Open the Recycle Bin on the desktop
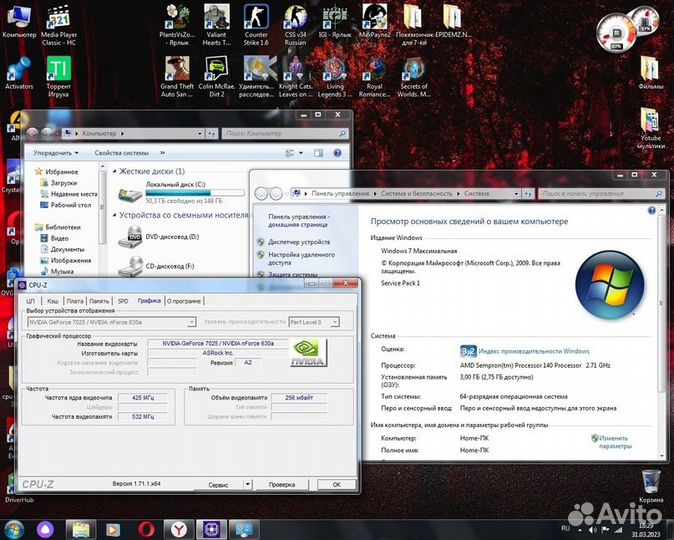This screenshot has width=674, height=540. point(651,481)
